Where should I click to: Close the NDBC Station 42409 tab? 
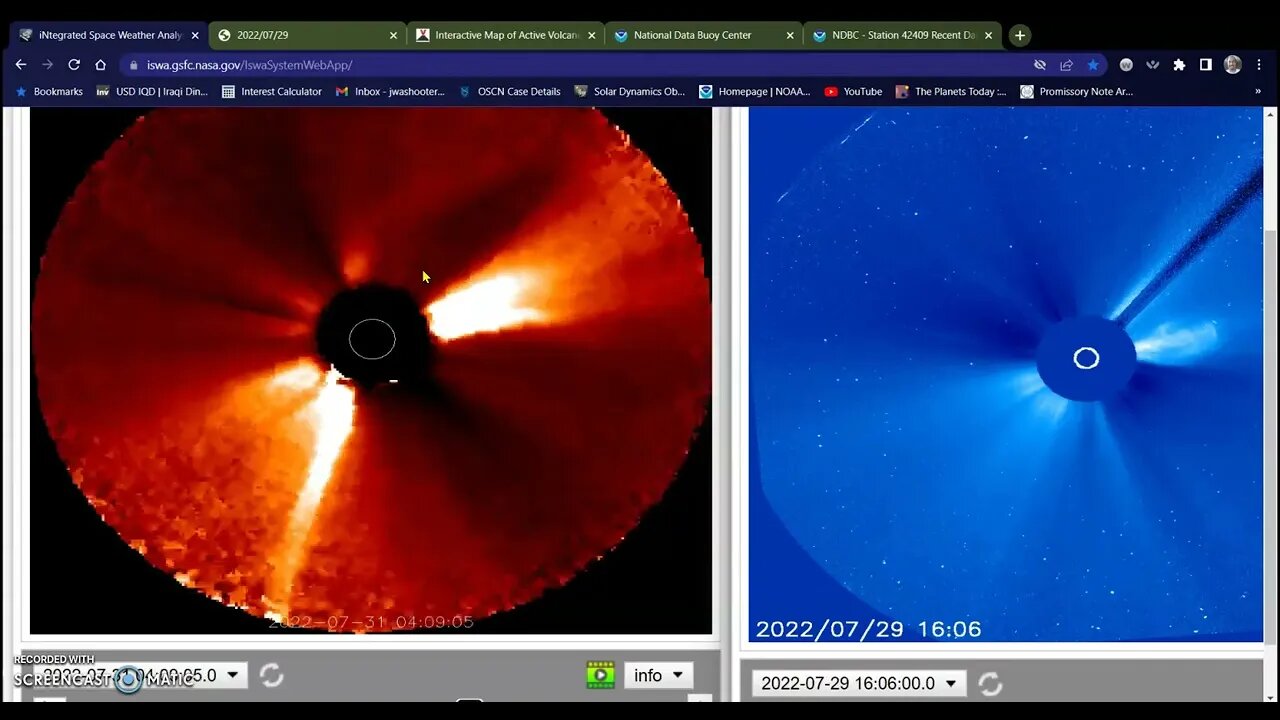coord(988,35)
